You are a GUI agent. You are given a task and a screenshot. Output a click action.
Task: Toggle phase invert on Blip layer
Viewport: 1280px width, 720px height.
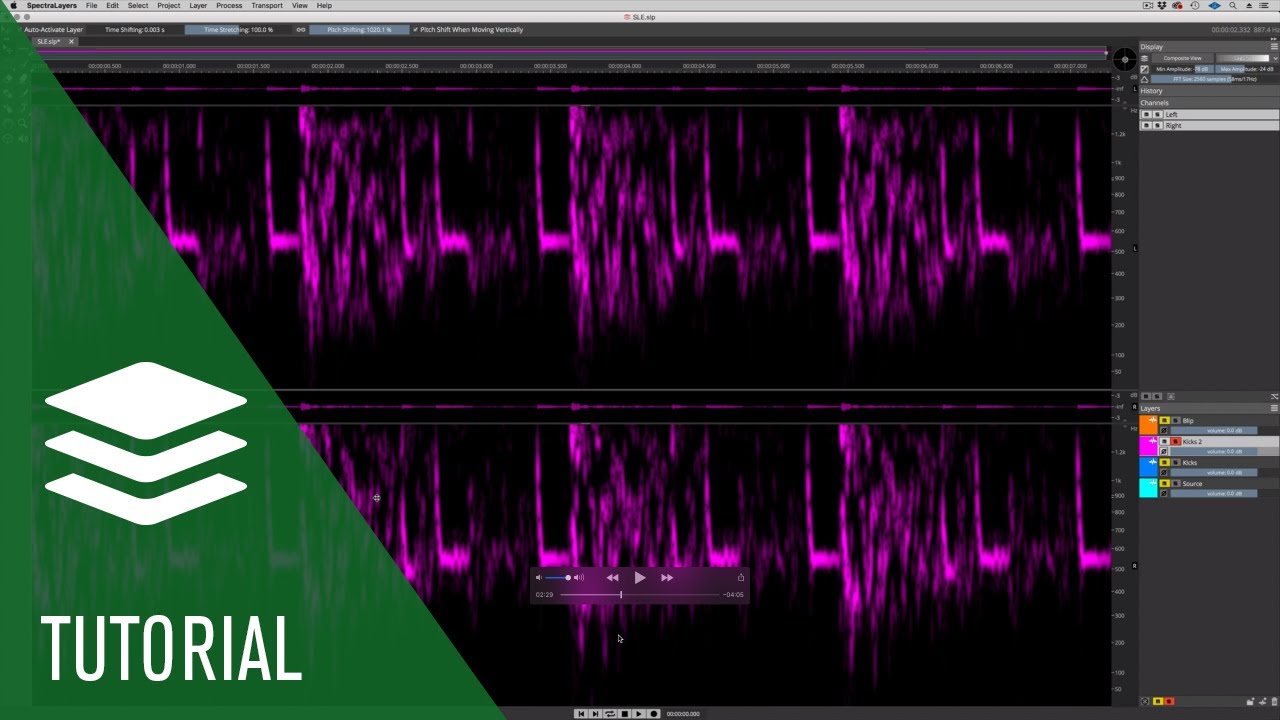[1164, 430]
